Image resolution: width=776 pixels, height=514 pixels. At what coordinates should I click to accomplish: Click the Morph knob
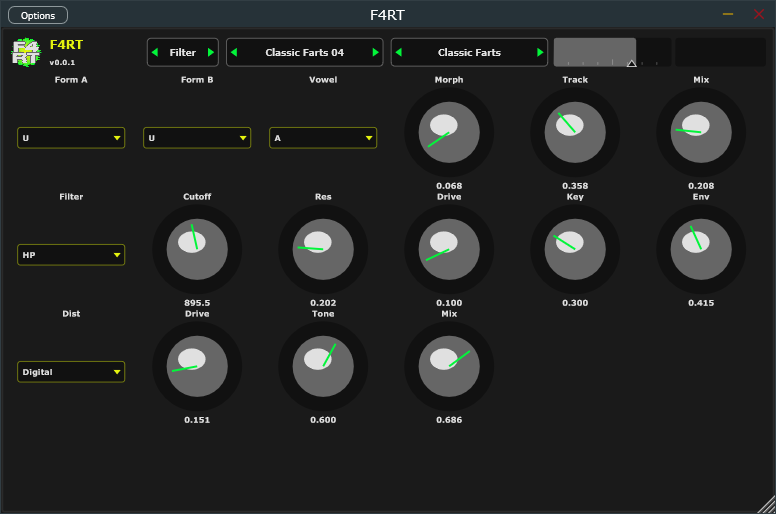tap(449, 133)
